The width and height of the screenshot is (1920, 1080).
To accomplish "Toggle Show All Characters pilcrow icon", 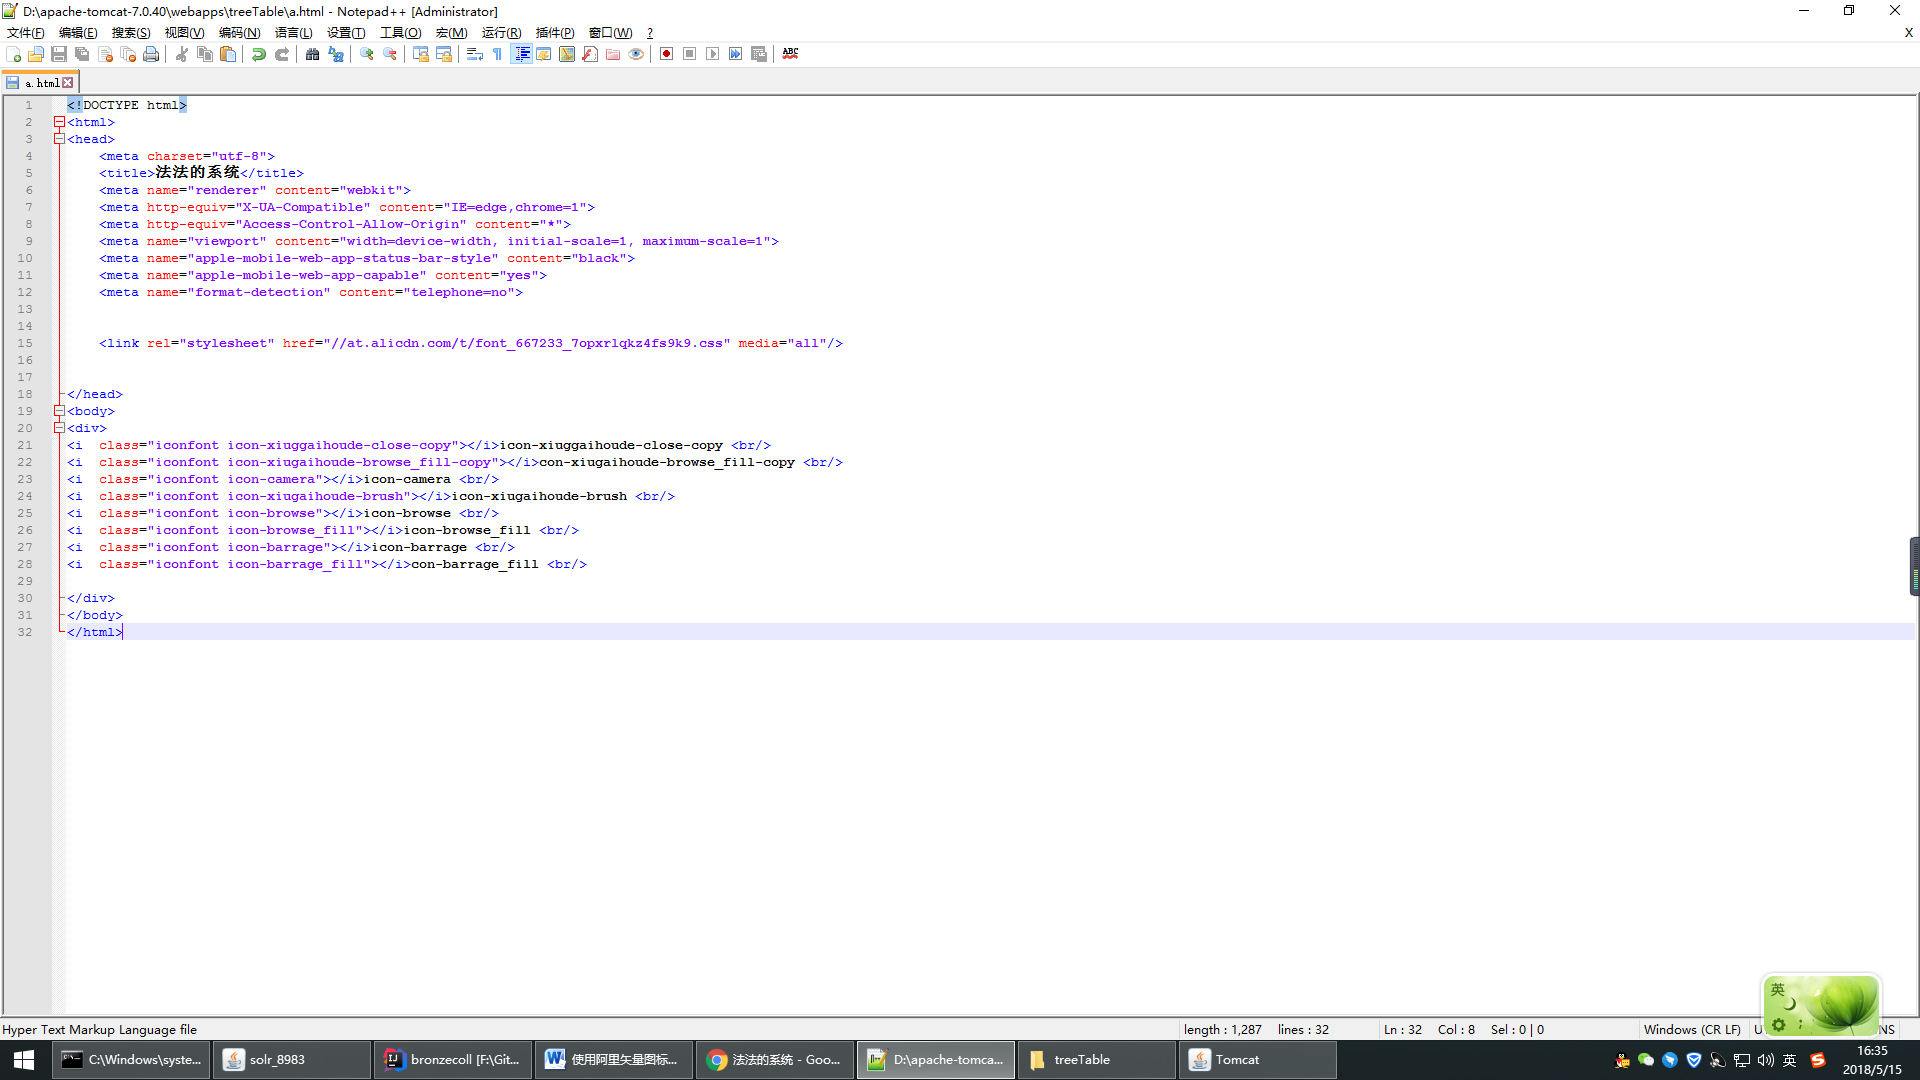I will 498,54.
